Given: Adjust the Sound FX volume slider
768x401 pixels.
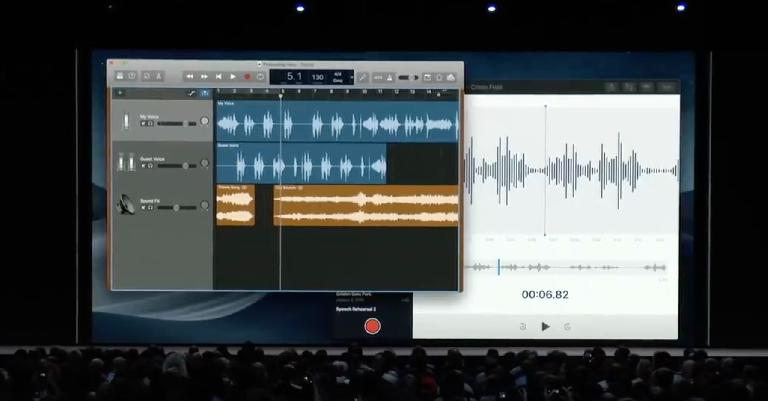Looking at the screenshot, I should pos(177,207).
